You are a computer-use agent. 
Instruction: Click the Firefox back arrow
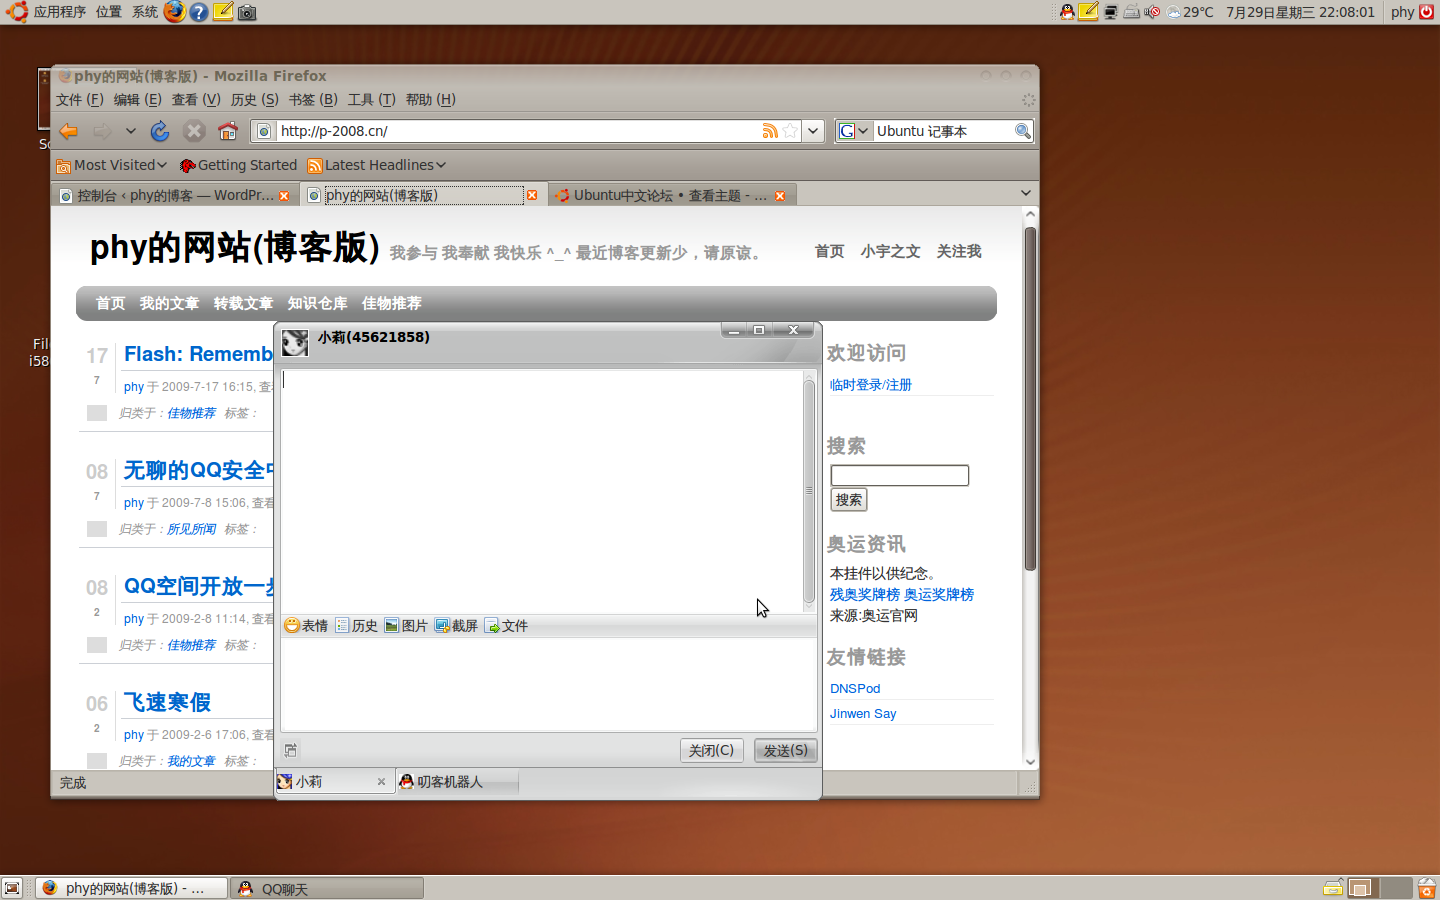(x=69, y=131)
